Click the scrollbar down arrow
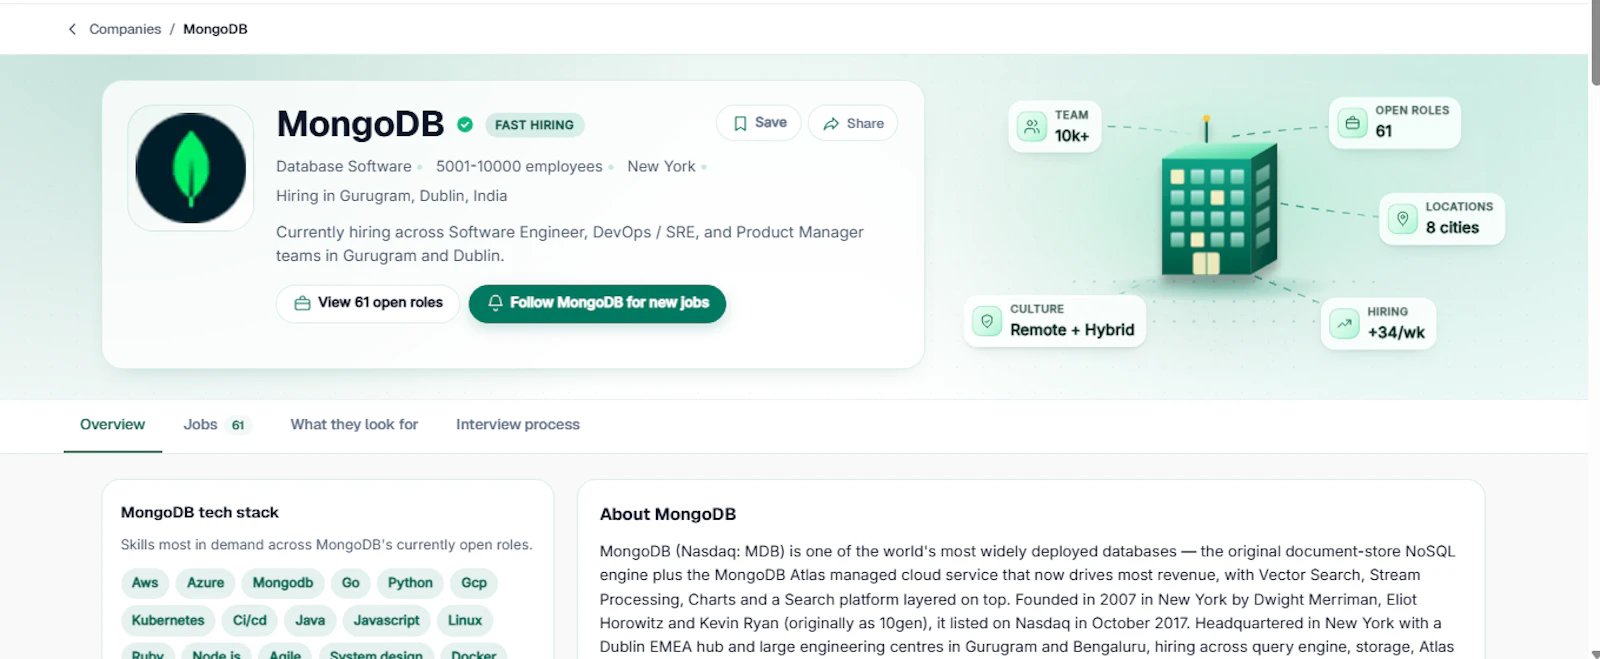The height and width of the screenshot is (659, 1600). pos(1594,654)
